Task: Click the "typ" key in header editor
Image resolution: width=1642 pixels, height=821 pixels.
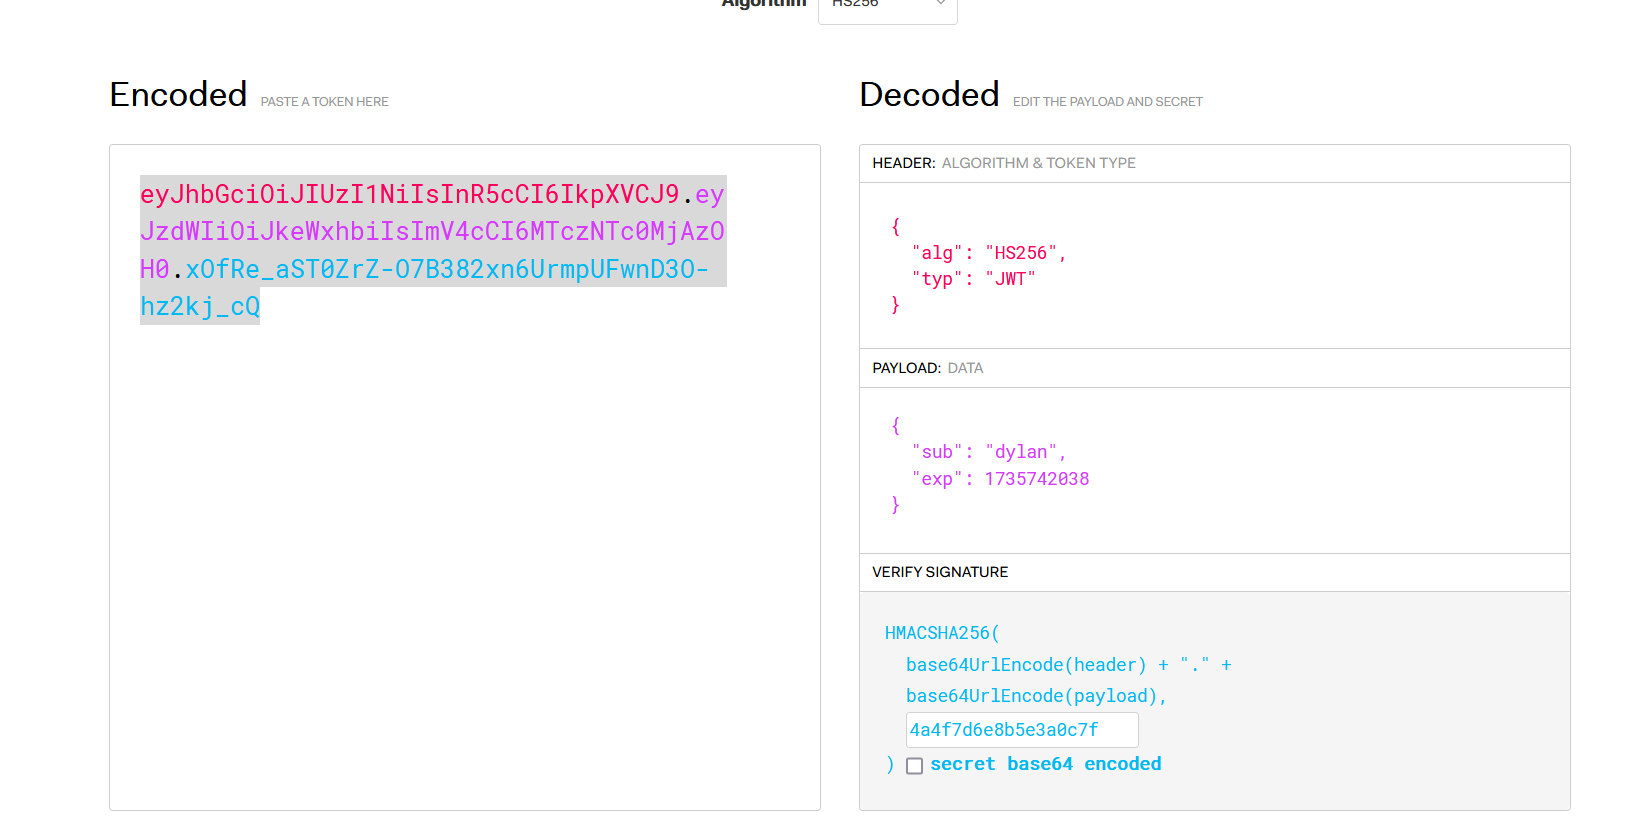Action: click(936, 279)
